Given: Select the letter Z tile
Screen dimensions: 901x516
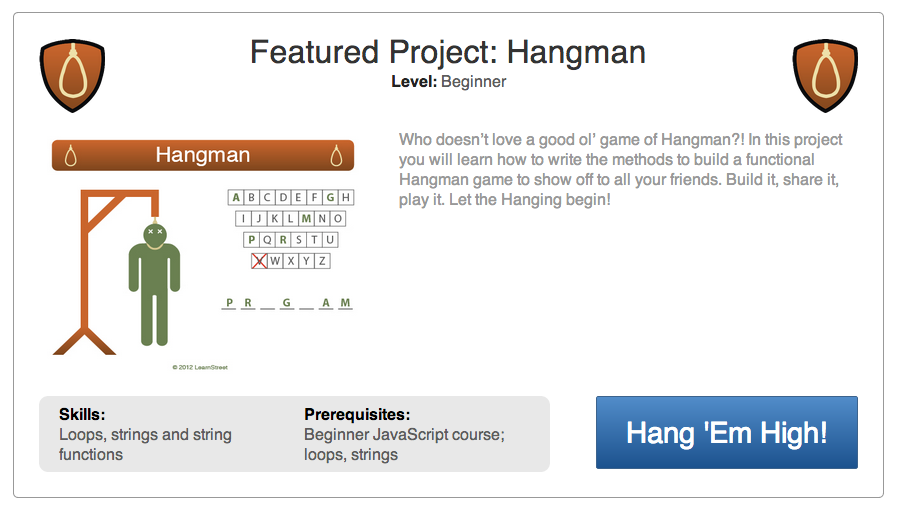Looking at the screenshot, I should [x=322, y=261].
